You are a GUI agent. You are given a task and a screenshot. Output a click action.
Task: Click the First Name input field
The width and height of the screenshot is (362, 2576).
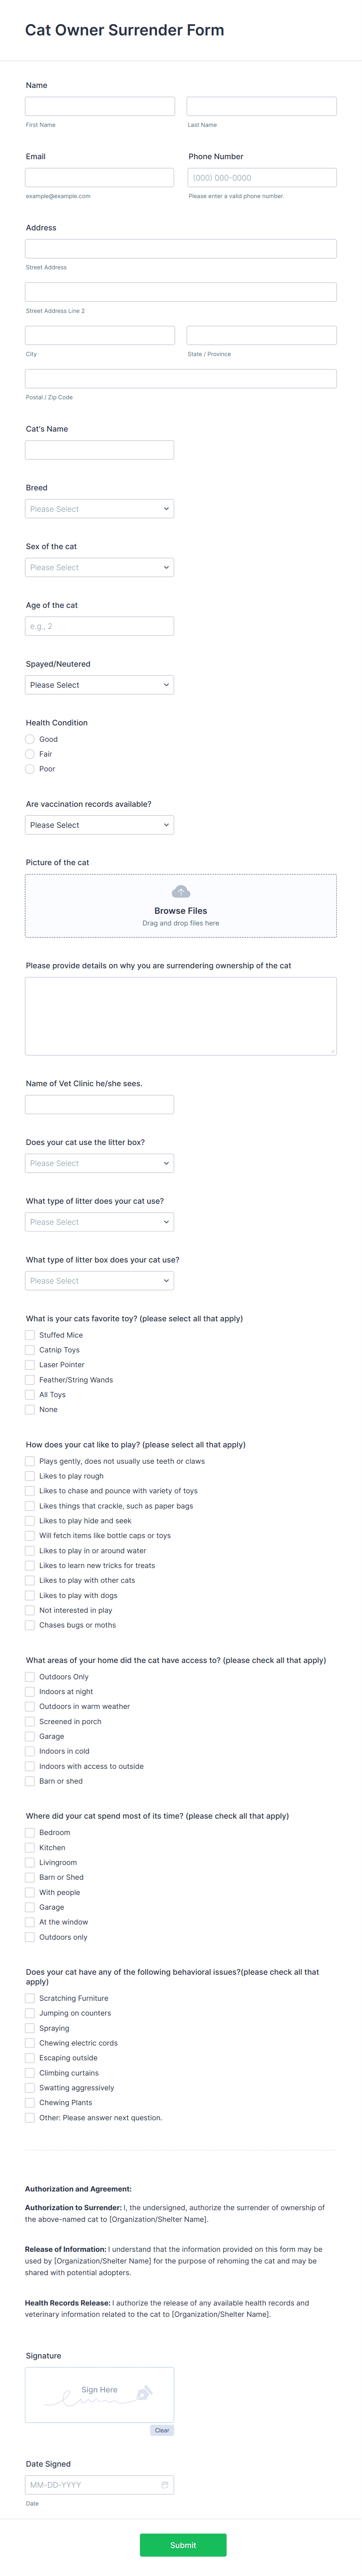[x=99, y=105]
